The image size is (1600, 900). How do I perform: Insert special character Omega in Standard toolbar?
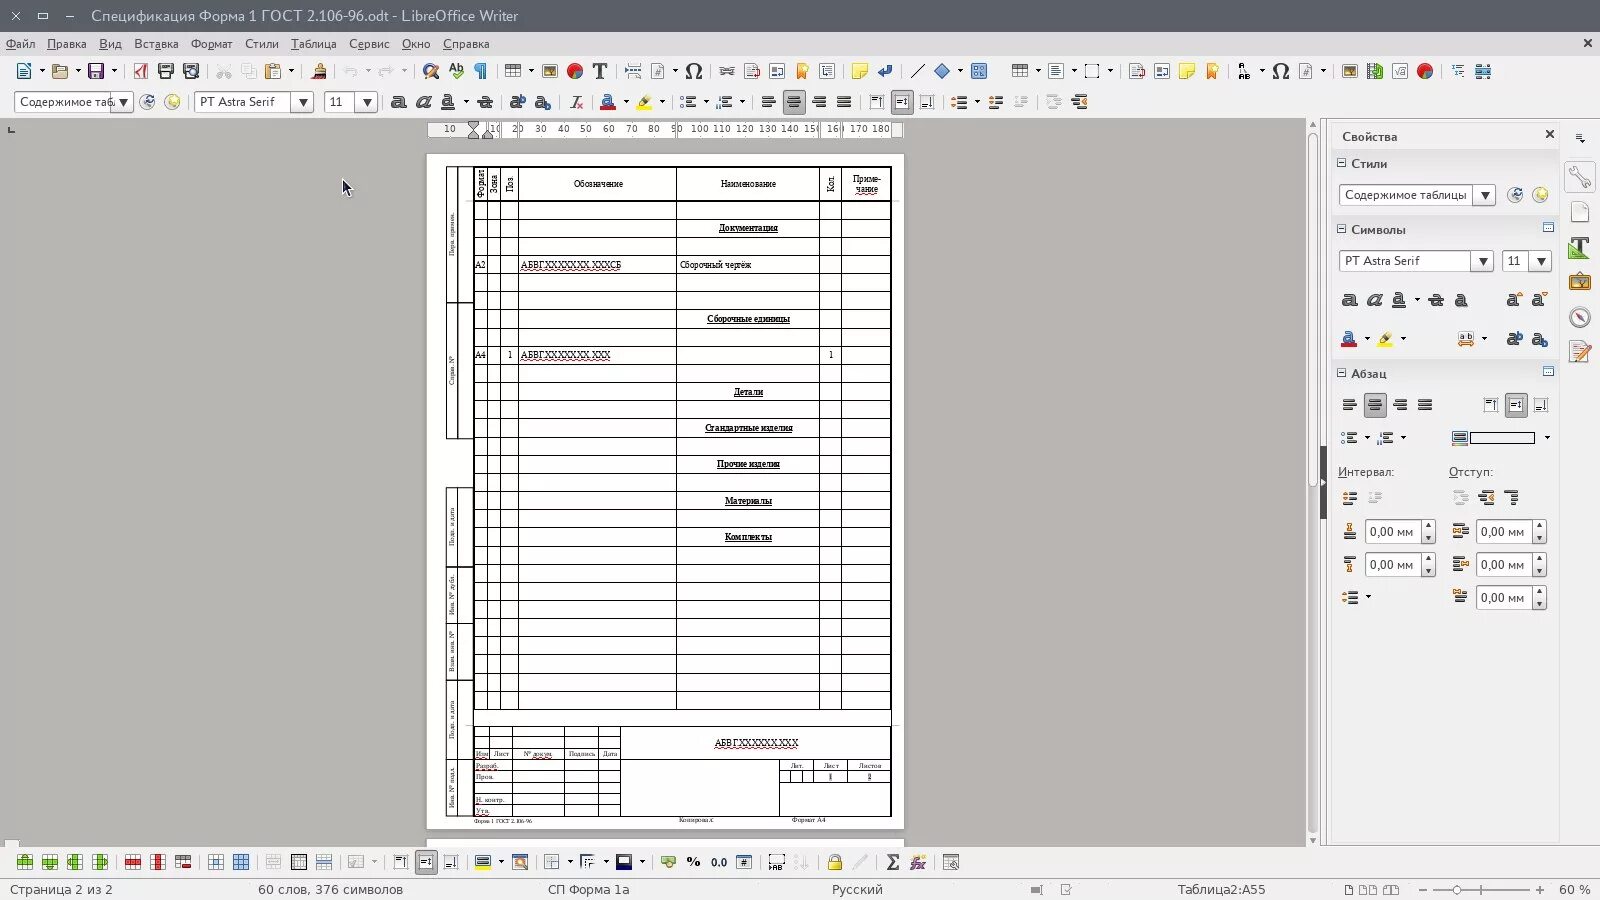tap(694, 71)
